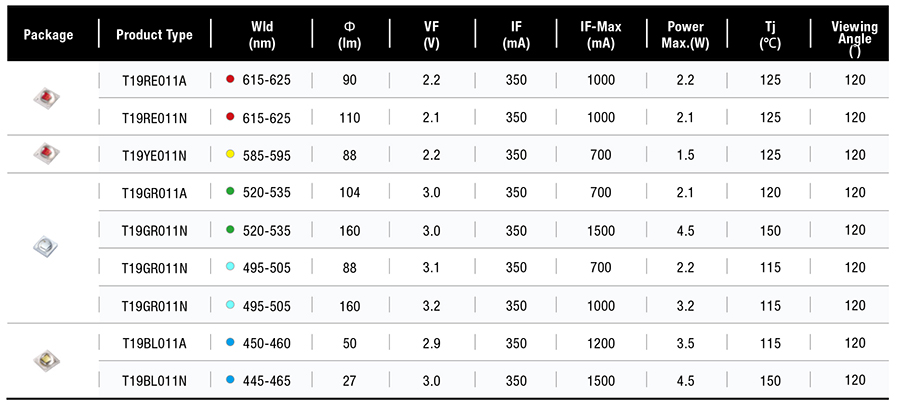Click the yellow dot next to 585-595

pos(231,154)
